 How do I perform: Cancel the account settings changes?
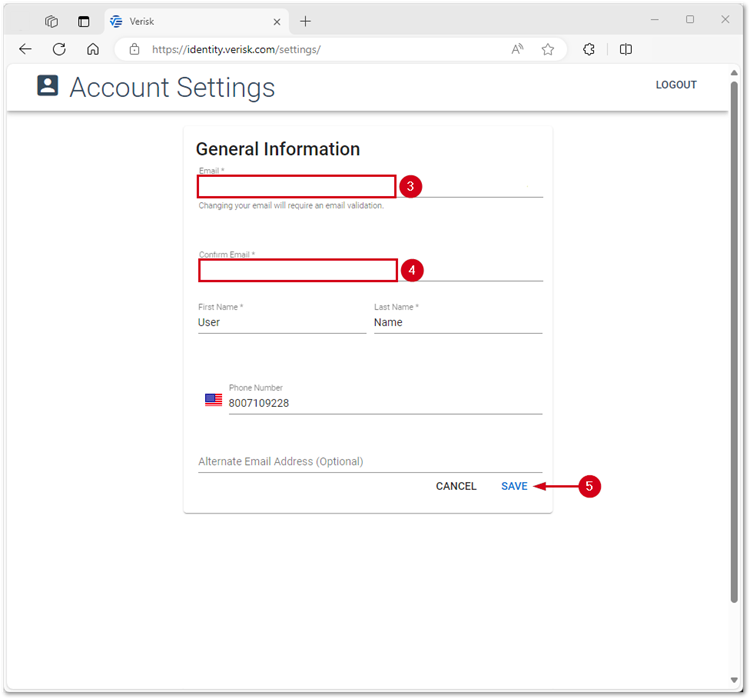coord(456,486)
